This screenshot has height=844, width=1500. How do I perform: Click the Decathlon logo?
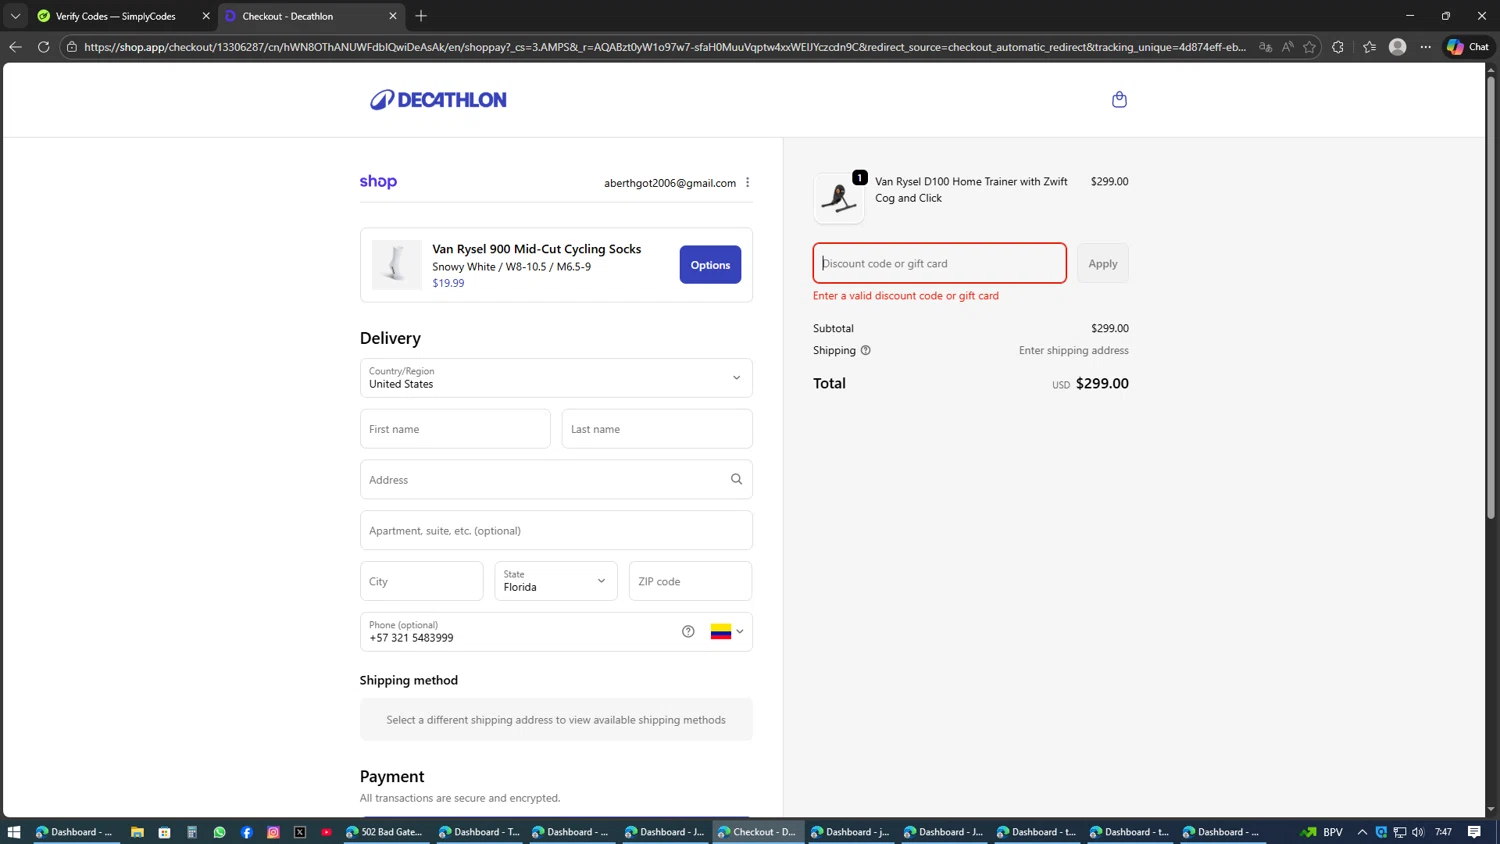438,99
